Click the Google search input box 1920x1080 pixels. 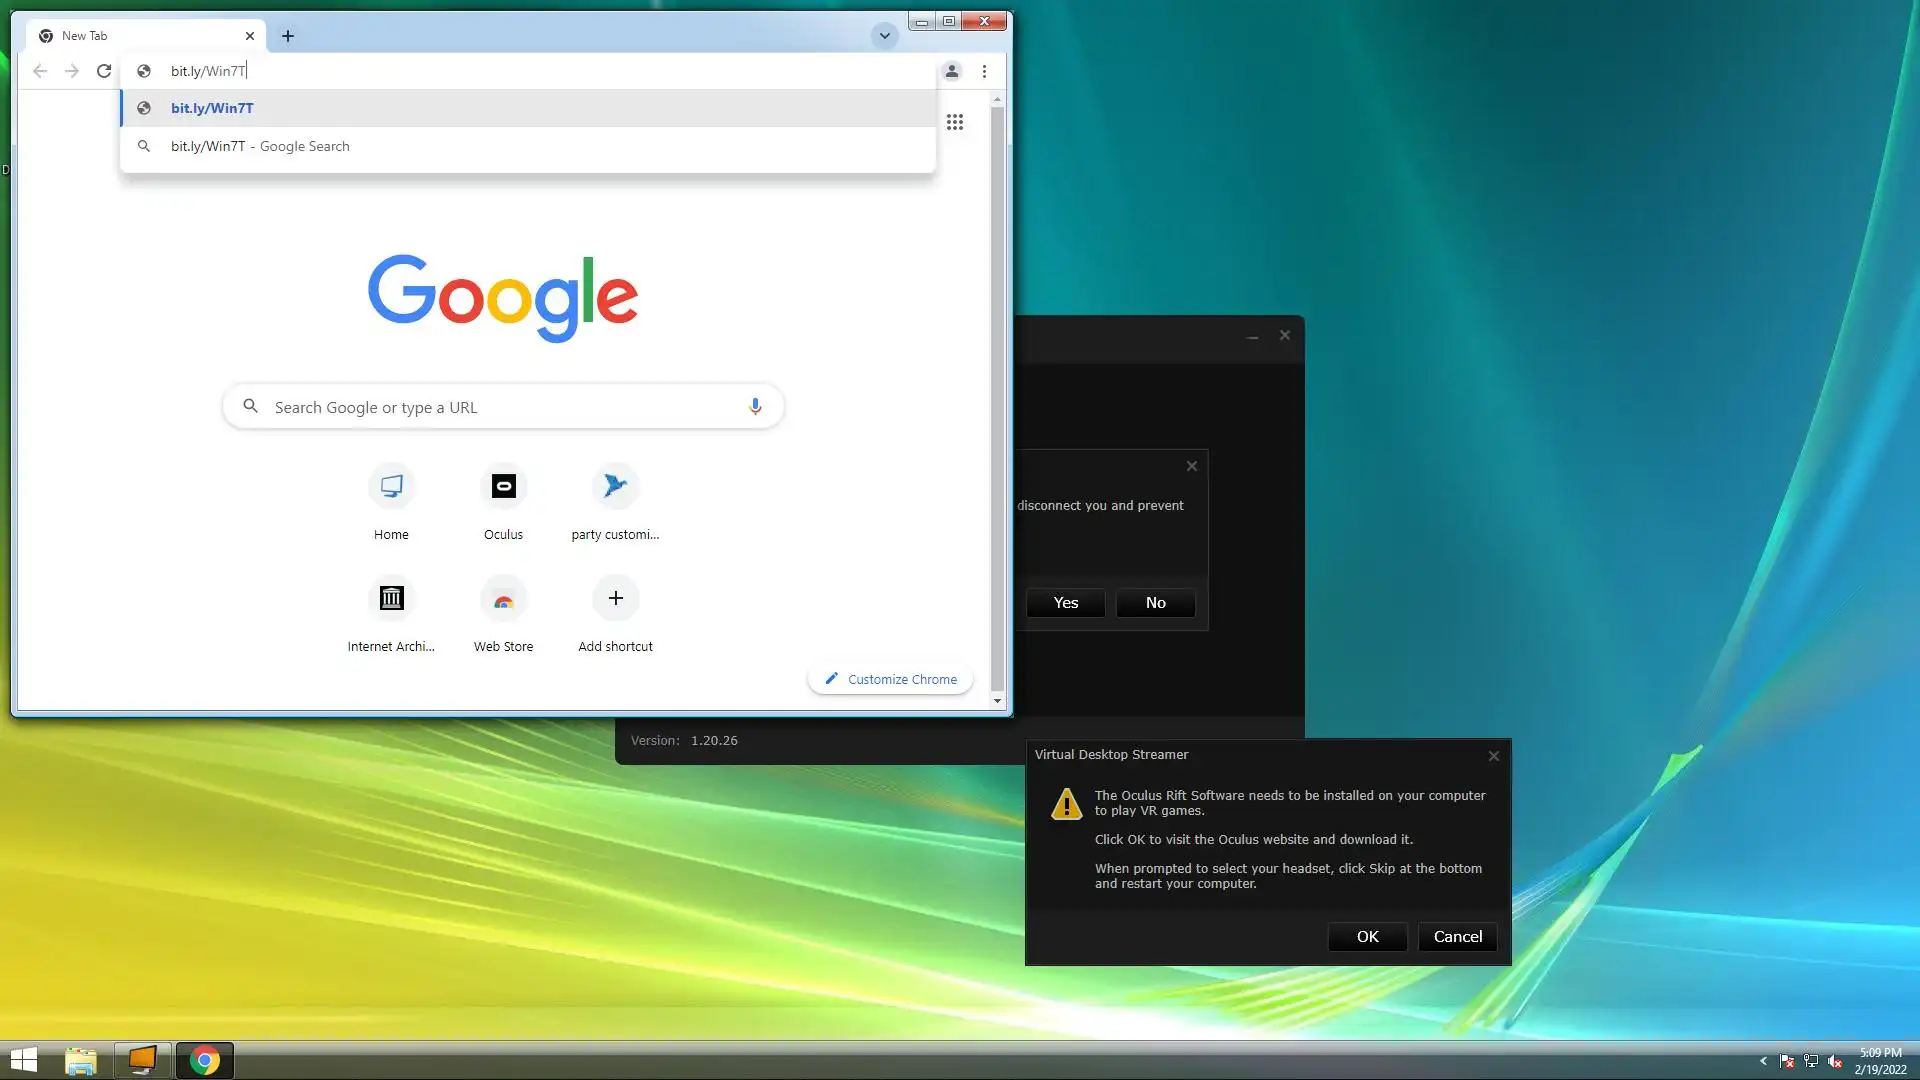500,407
